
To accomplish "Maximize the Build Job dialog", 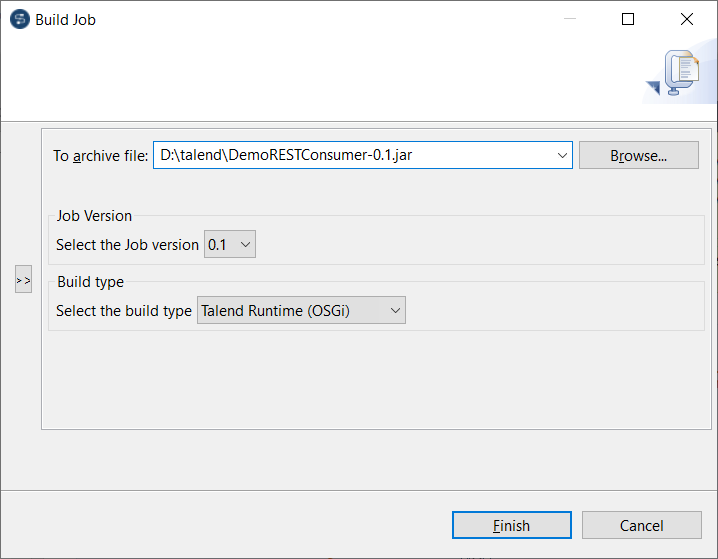I will [x=628, y=19].
